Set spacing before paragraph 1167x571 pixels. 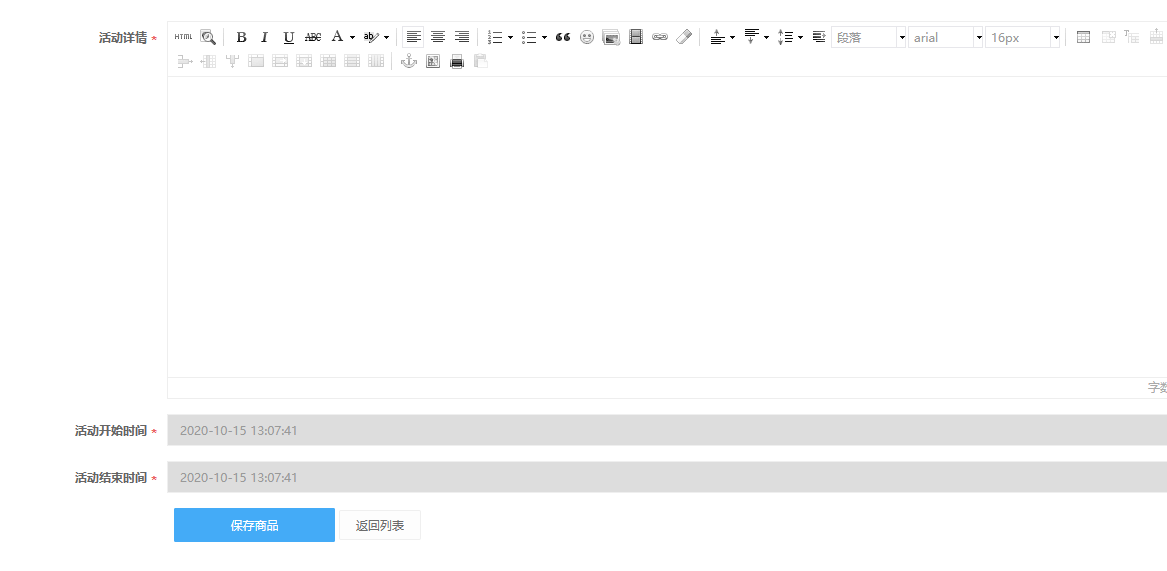click(717, 36)
